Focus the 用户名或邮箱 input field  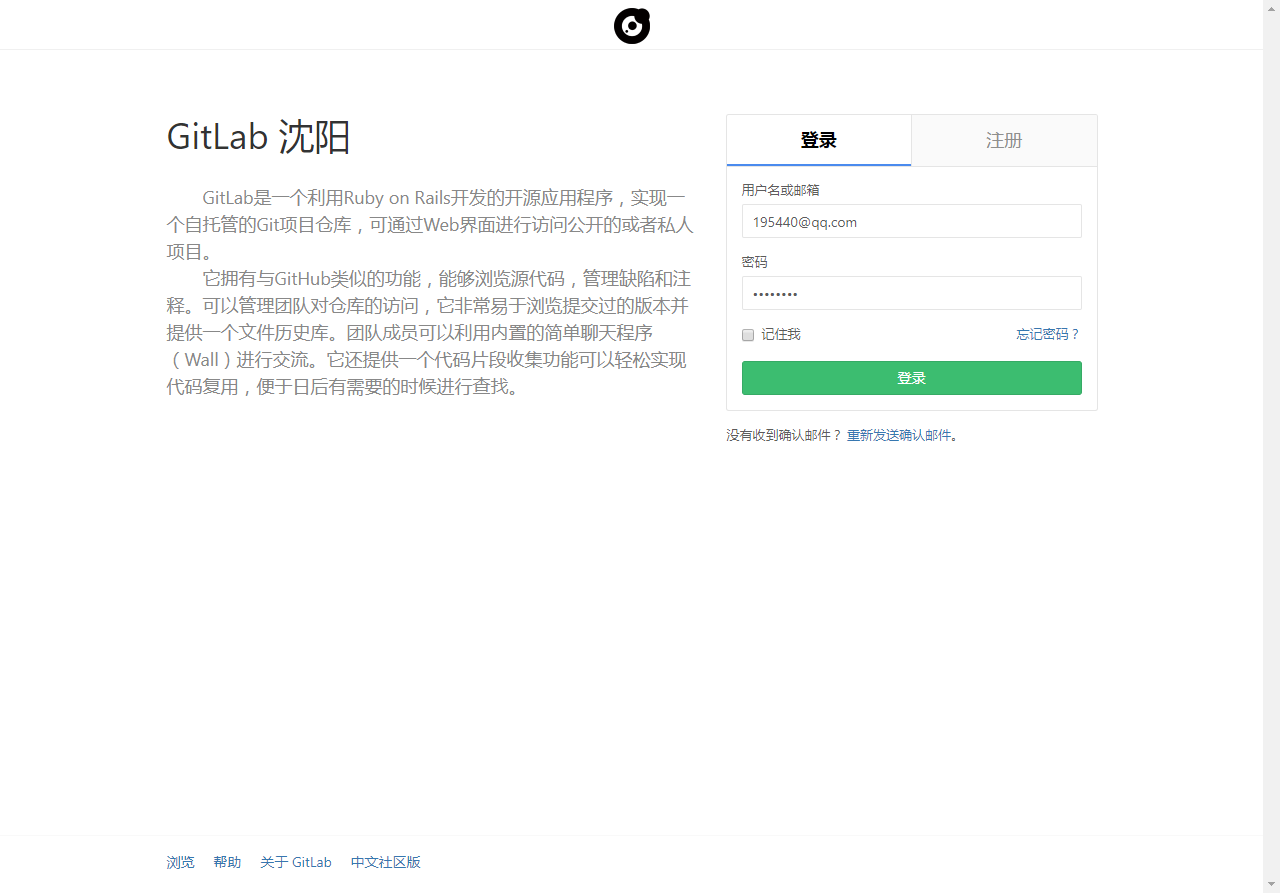pyautogui.click(x=912, y=221)
